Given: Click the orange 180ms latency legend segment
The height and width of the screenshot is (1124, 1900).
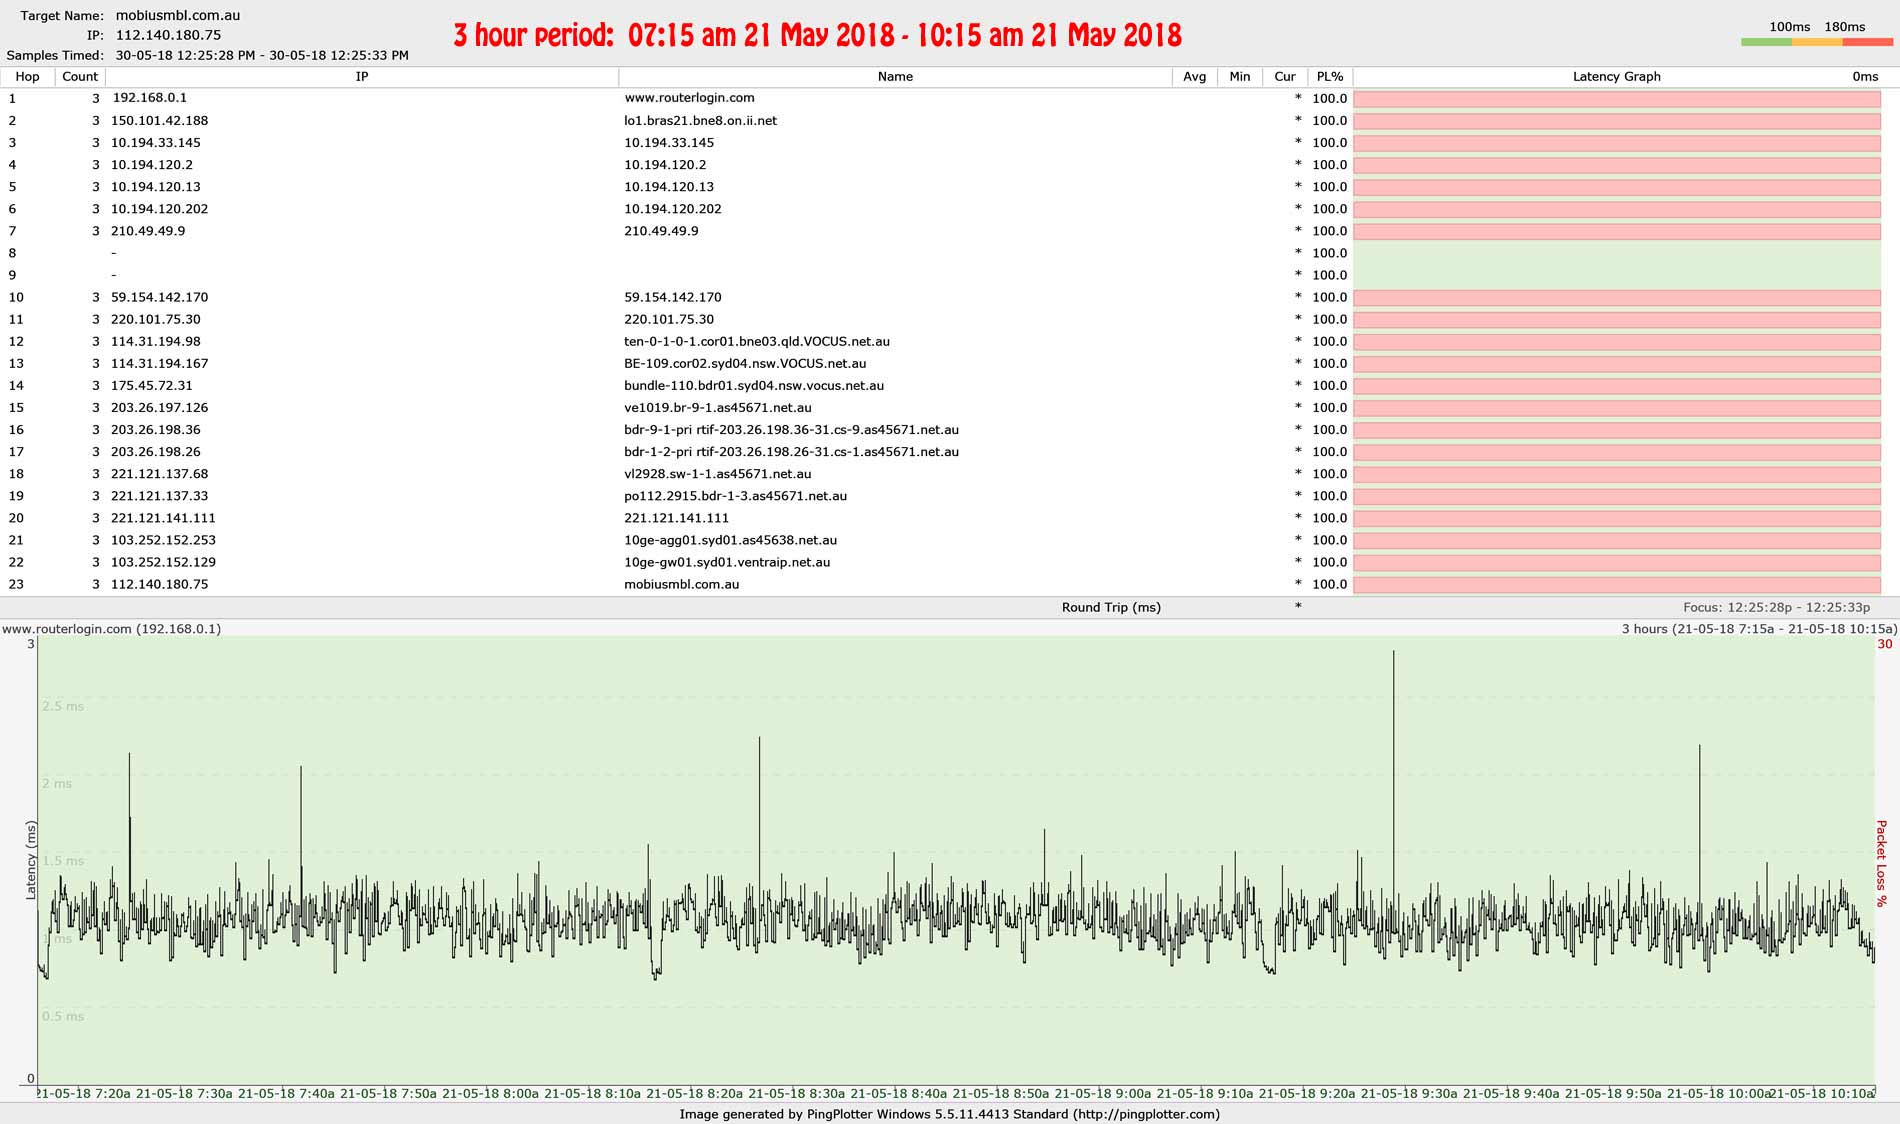Looking at the screenshot, I should pos(1817,42).
